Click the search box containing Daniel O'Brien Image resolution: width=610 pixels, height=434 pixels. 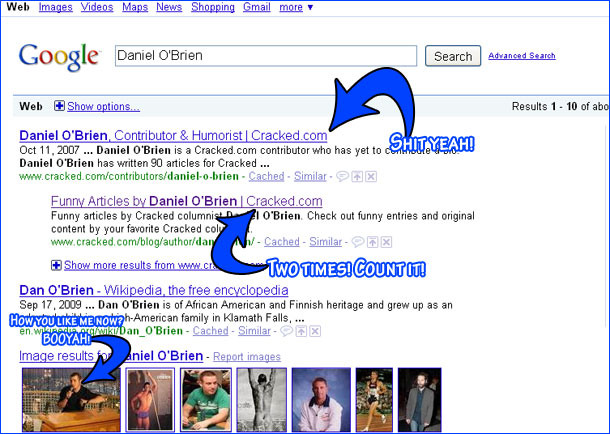coord(266,56)
